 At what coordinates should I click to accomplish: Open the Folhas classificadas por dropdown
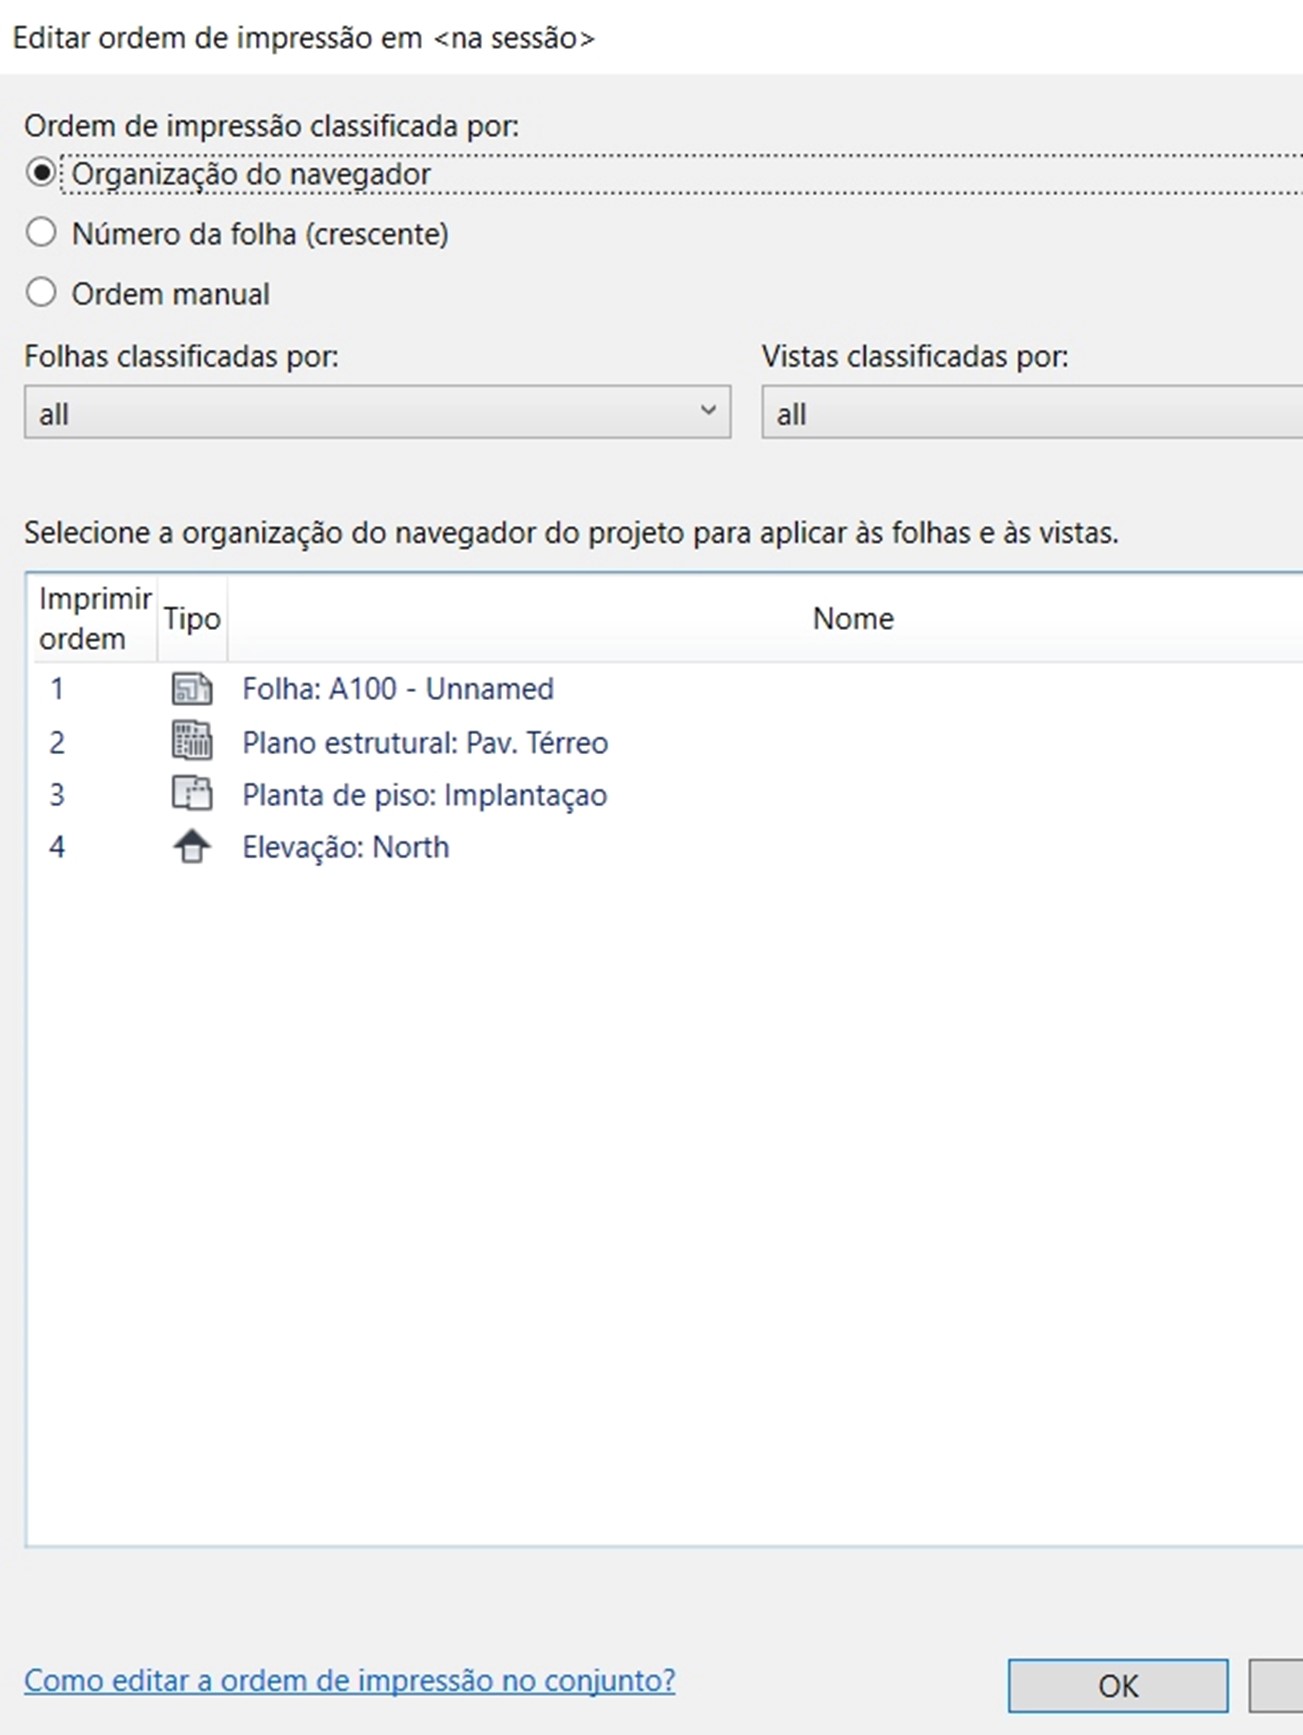[377, 412]
